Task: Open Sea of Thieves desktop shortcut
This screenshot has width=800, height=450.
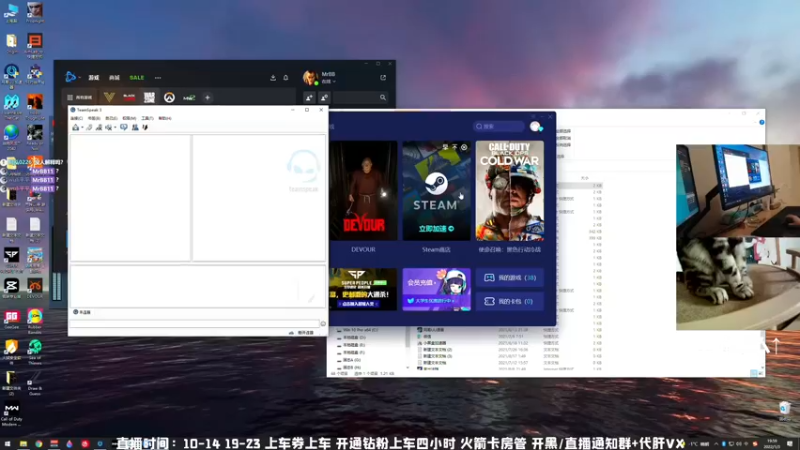Action: click(35, 352)
